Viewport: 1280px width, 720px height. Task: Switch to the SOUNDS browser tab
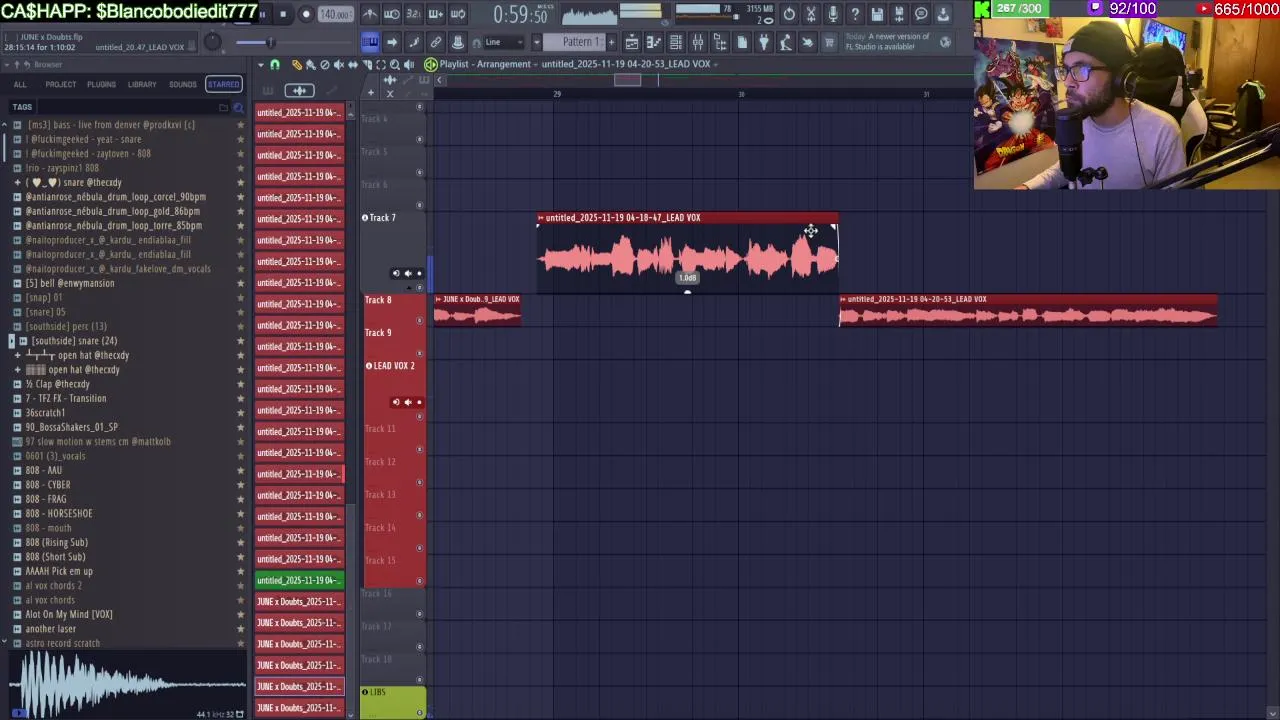point(183,84)
